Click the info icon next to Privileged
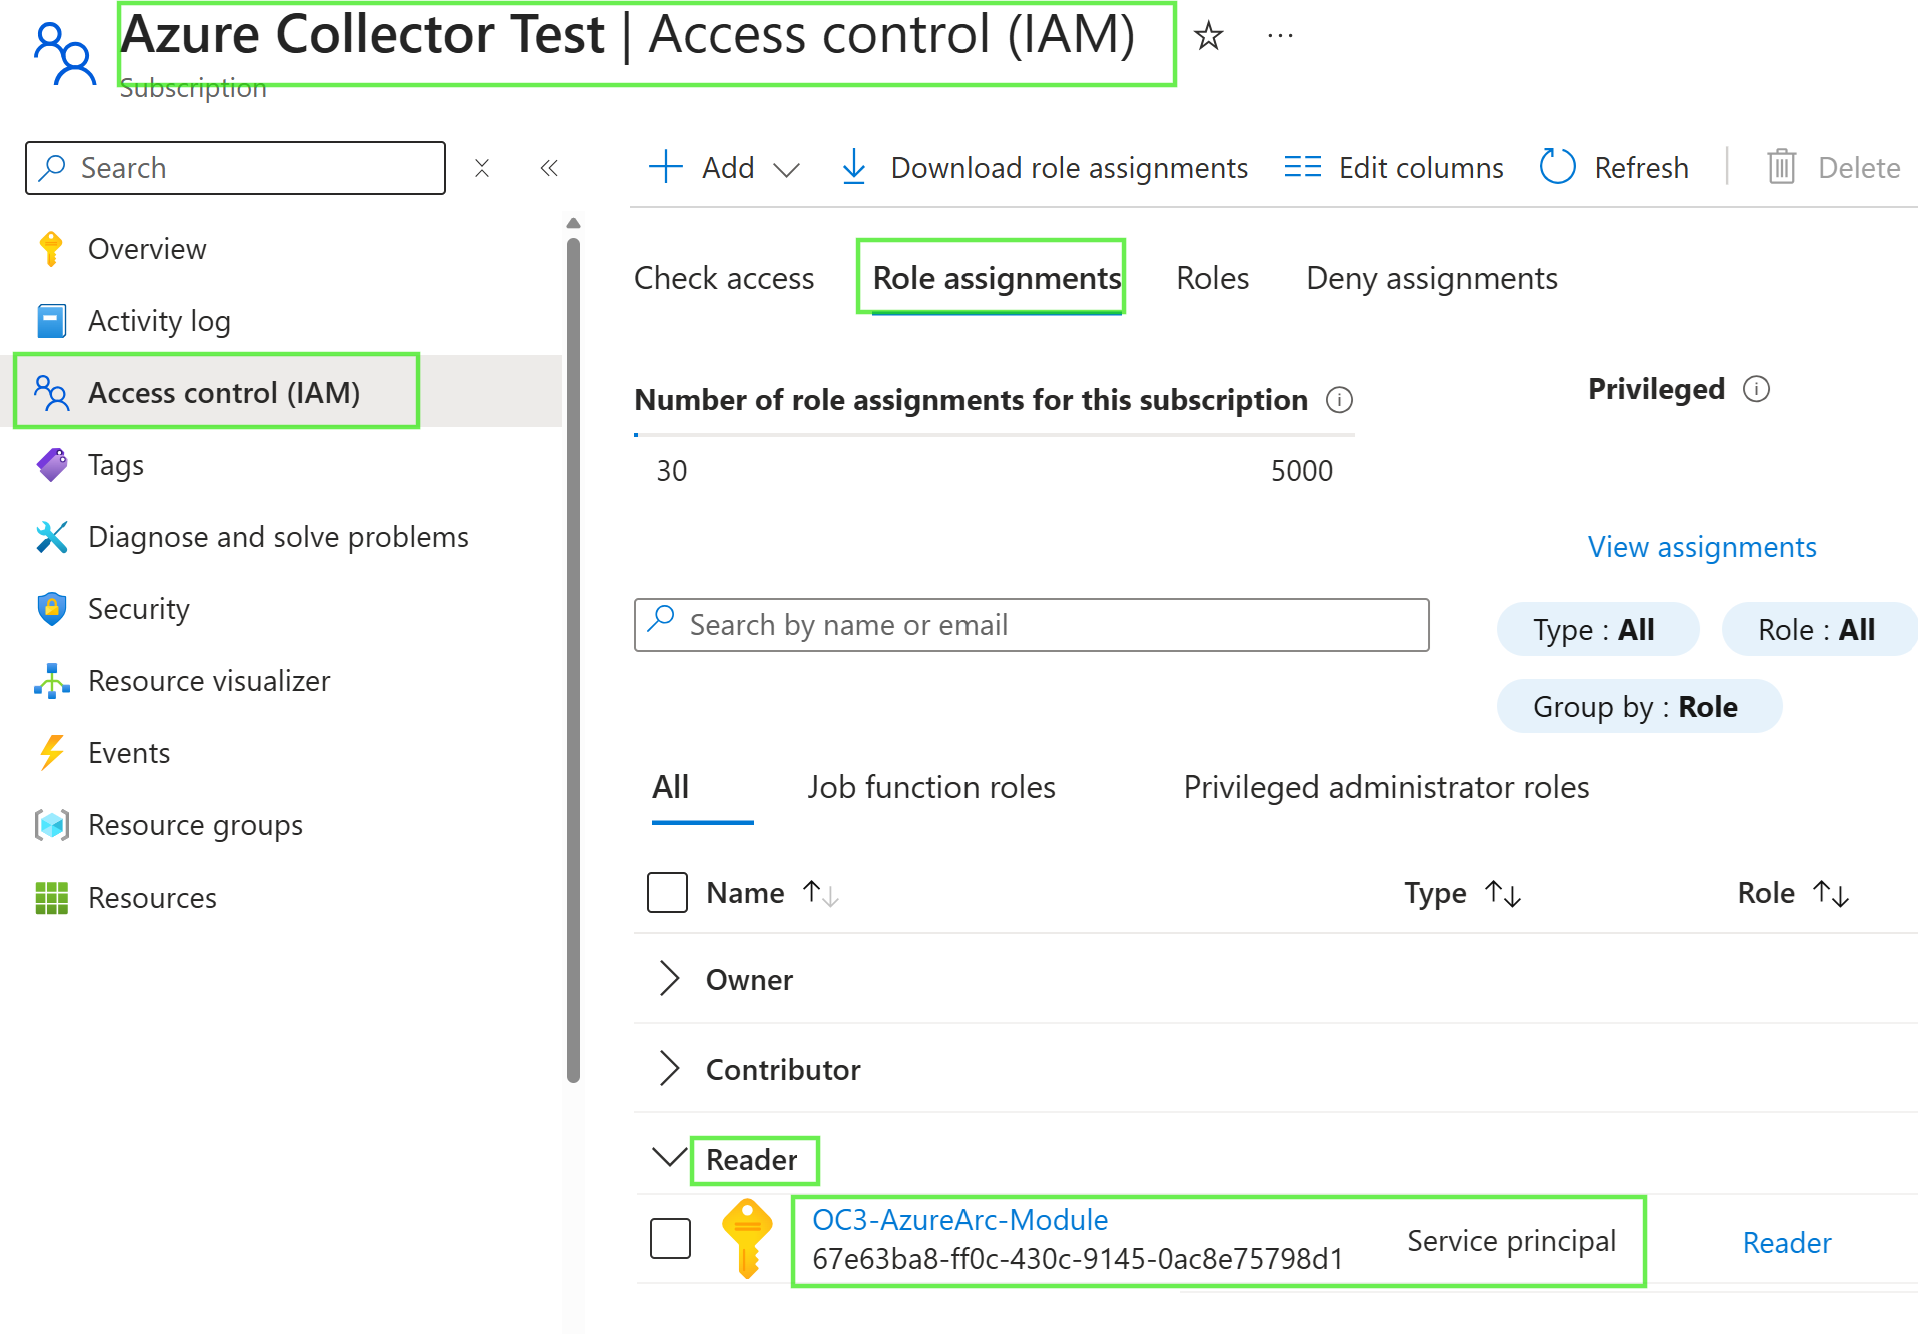This screenshot has width=1918, height=1334. coord(1756,389)
